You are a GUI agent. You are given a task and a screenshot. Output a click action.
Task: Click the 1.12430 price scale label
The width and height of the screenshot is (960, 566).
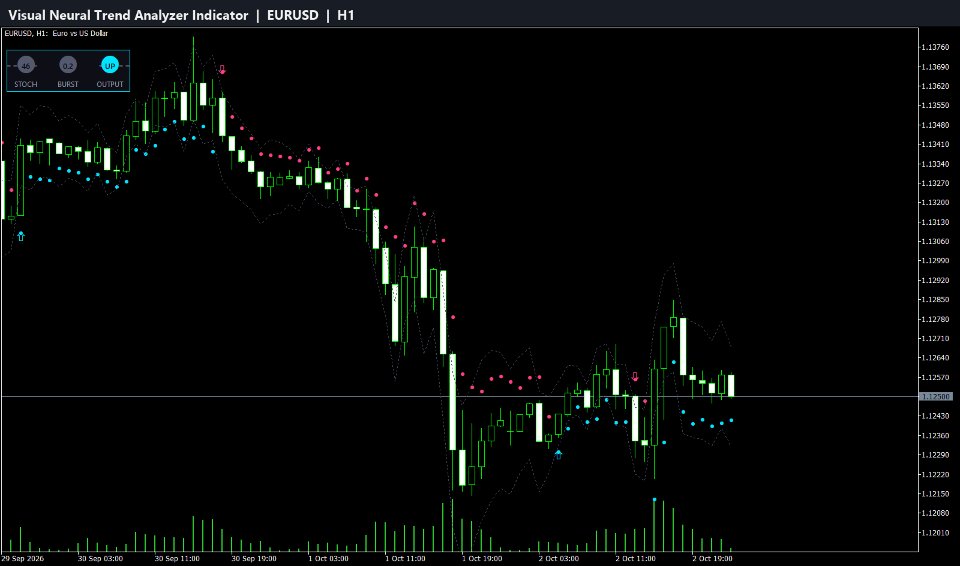coord(936,417)
